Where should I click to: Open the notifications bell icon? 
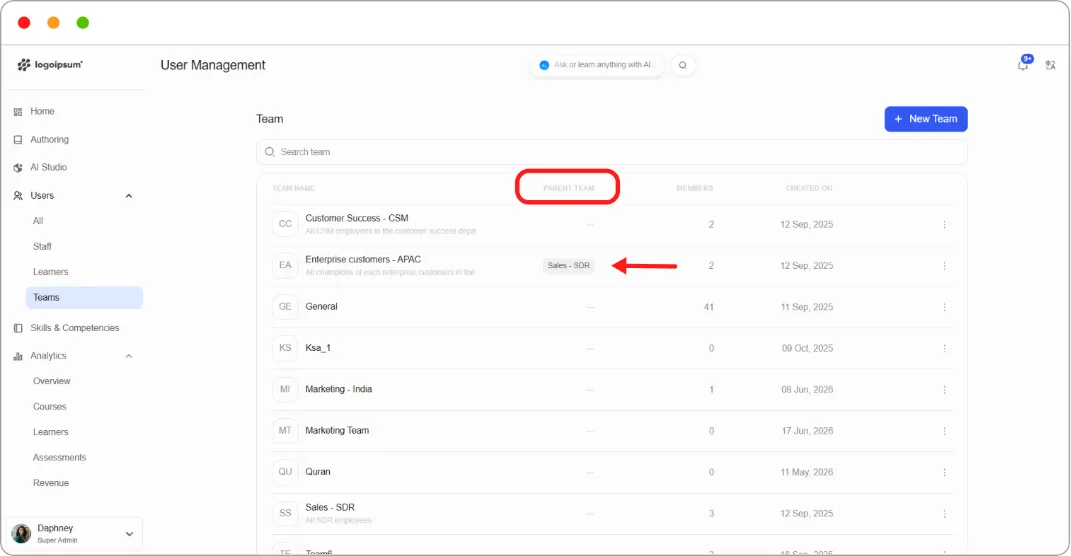coord(1023,65)
